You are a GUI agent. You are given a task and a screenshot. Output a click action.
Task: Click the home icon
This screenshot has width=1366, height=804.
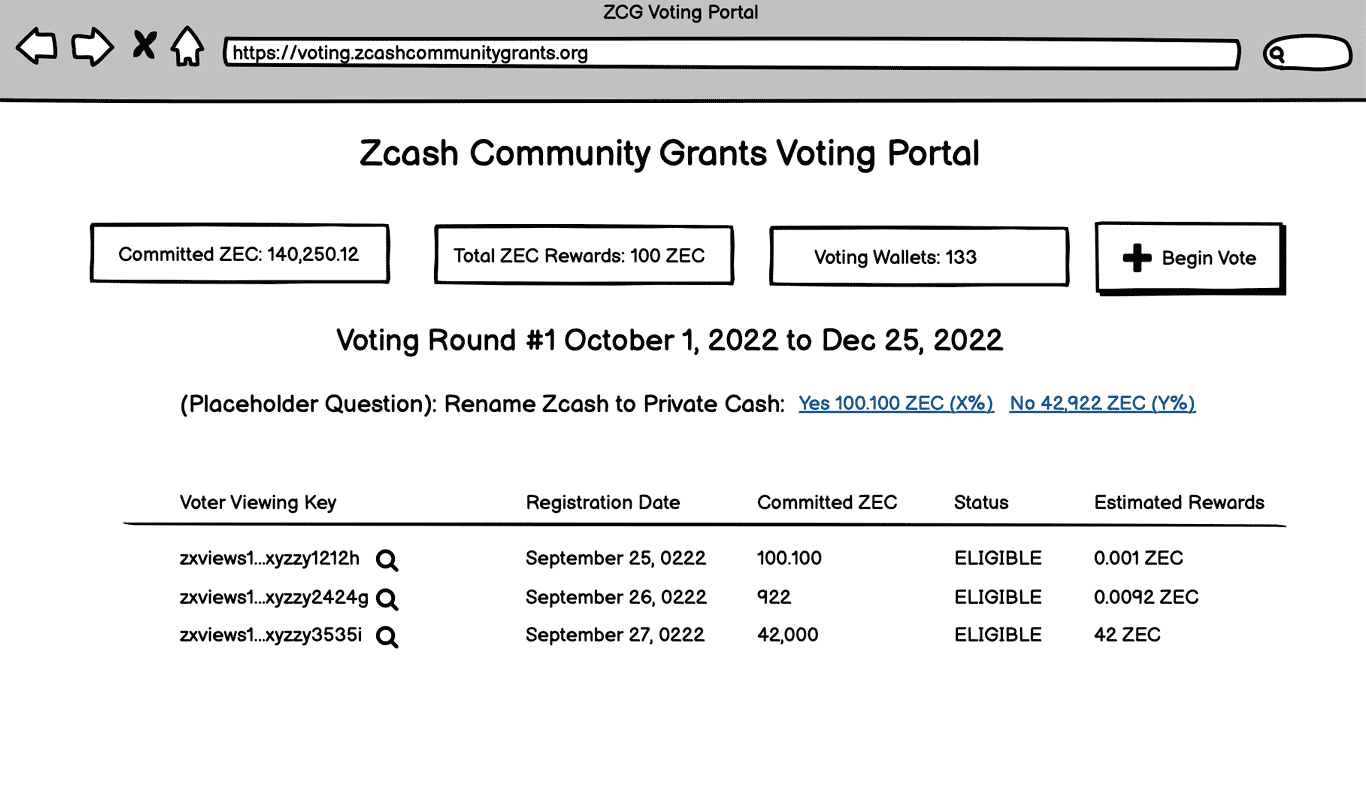click(x=188, y=45)
